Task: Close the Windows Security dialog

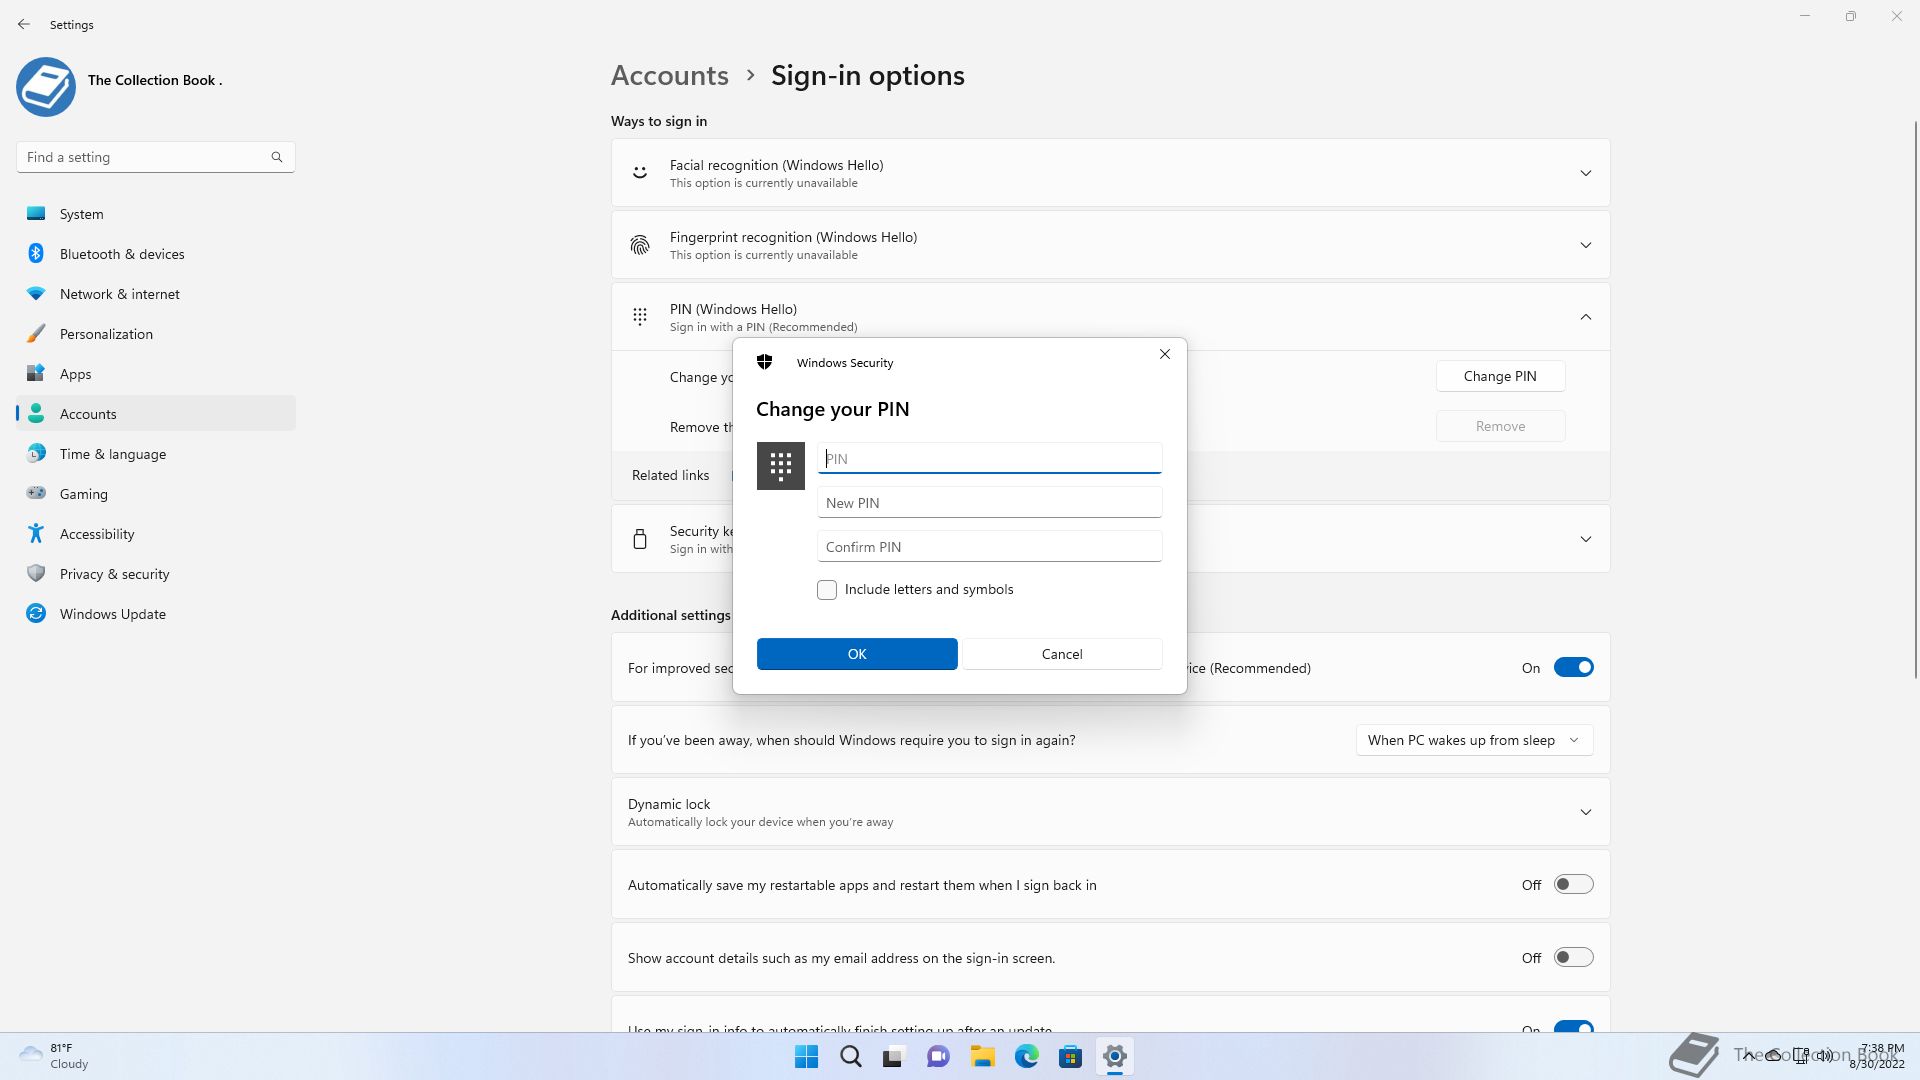Action: coord(1164,354)
